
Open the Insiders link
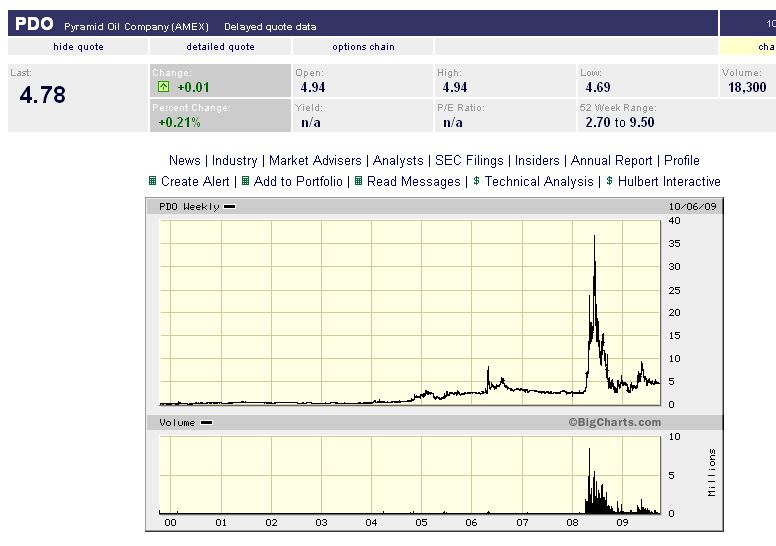coord(537,160)
